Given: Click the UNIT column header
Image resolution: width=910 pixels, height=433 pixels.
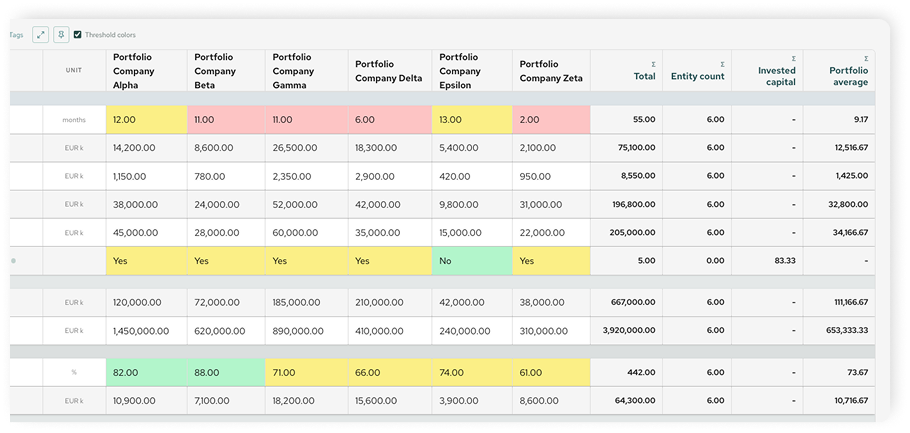Looking at the screenshot, I should point(74,70).
